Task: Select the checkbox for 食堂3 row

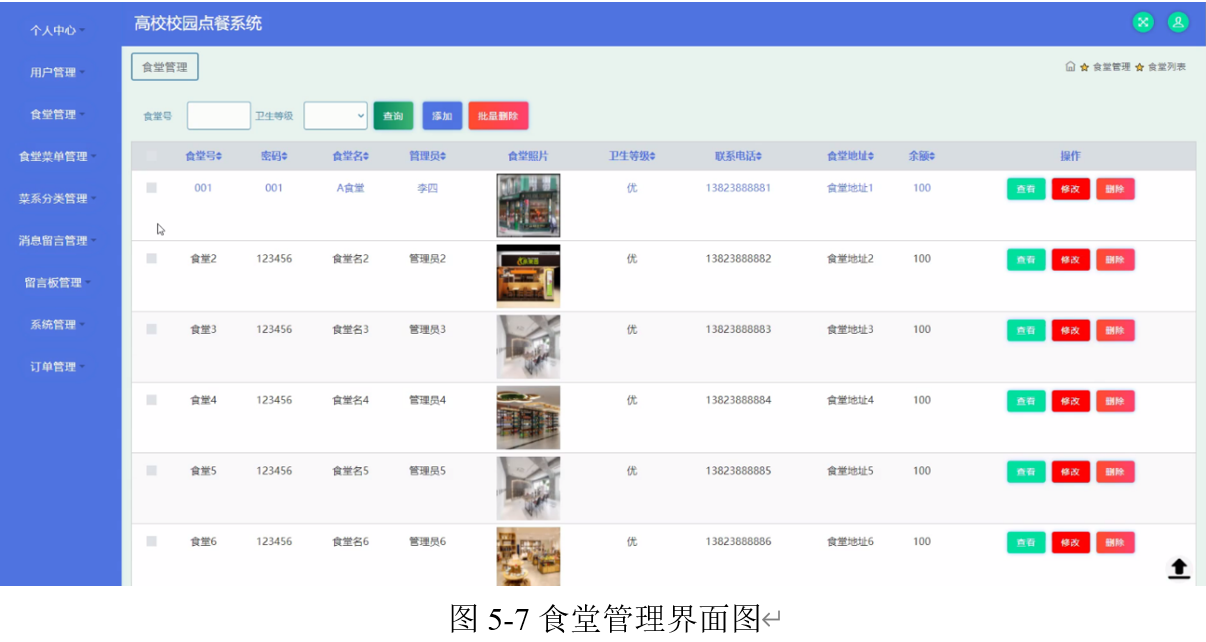Action: coord(152,330)
